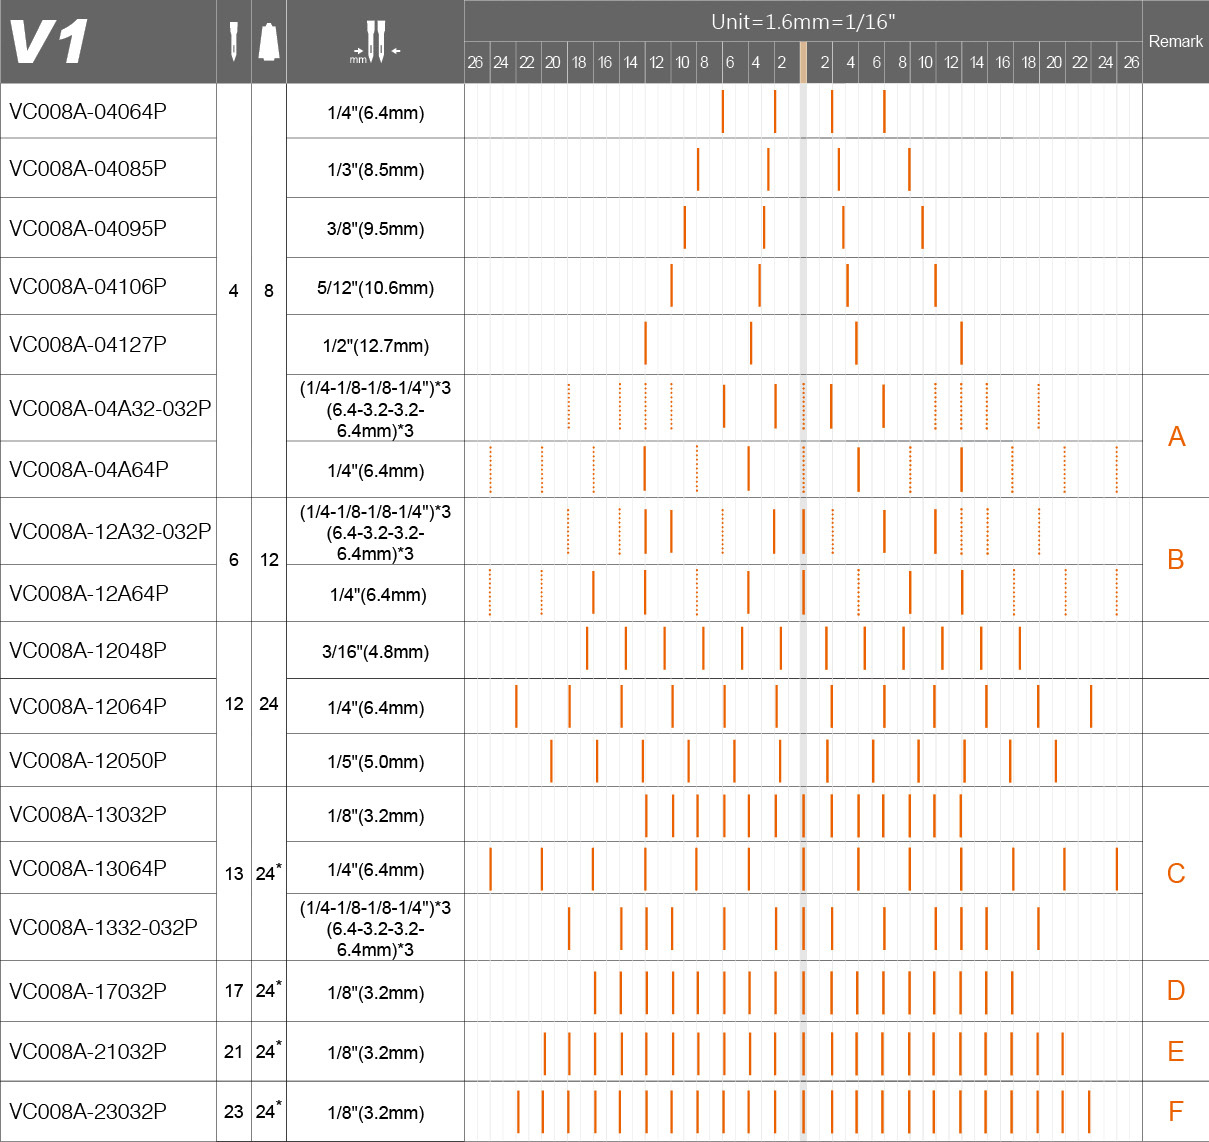Expand the Remark D row entry
Screen dimensions: 1209x1142
(1177, 991)
